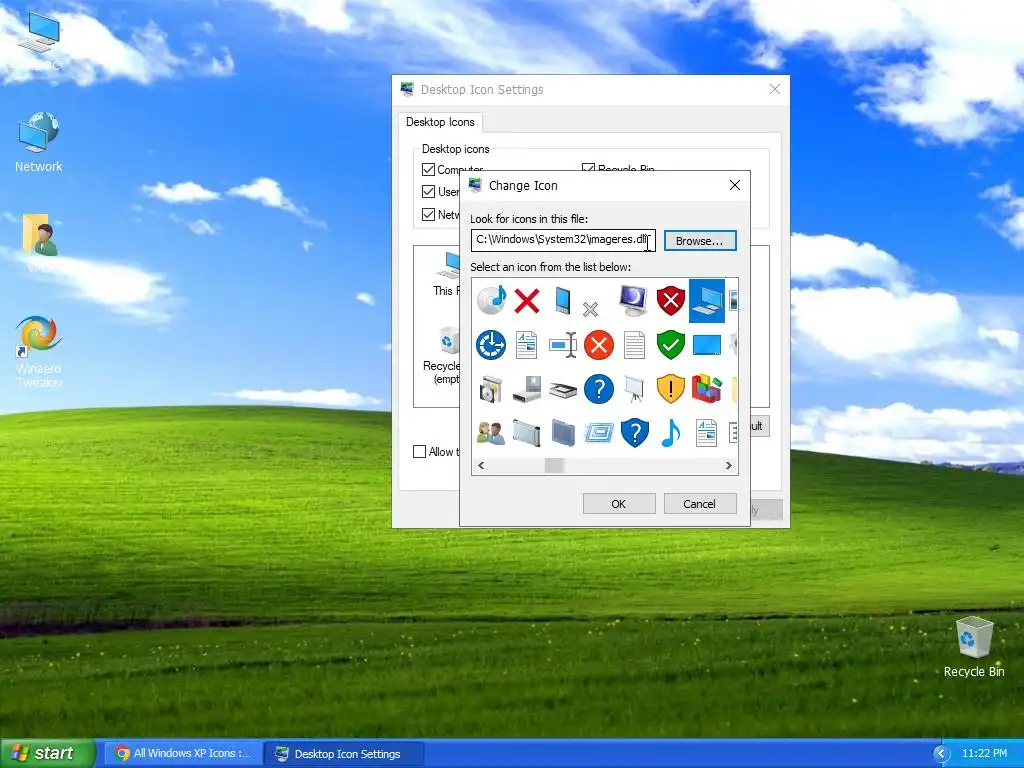Select the yellow shield exclamation warning icon

click(671, 389)
